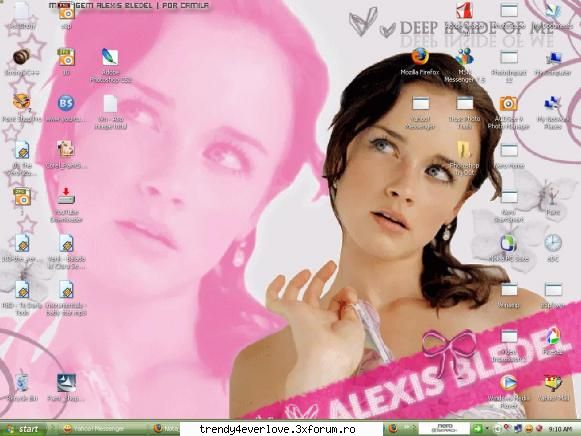
Task: Open the Paint Shop shortcut beside Recycle Bin
Action: pos(66,383)
